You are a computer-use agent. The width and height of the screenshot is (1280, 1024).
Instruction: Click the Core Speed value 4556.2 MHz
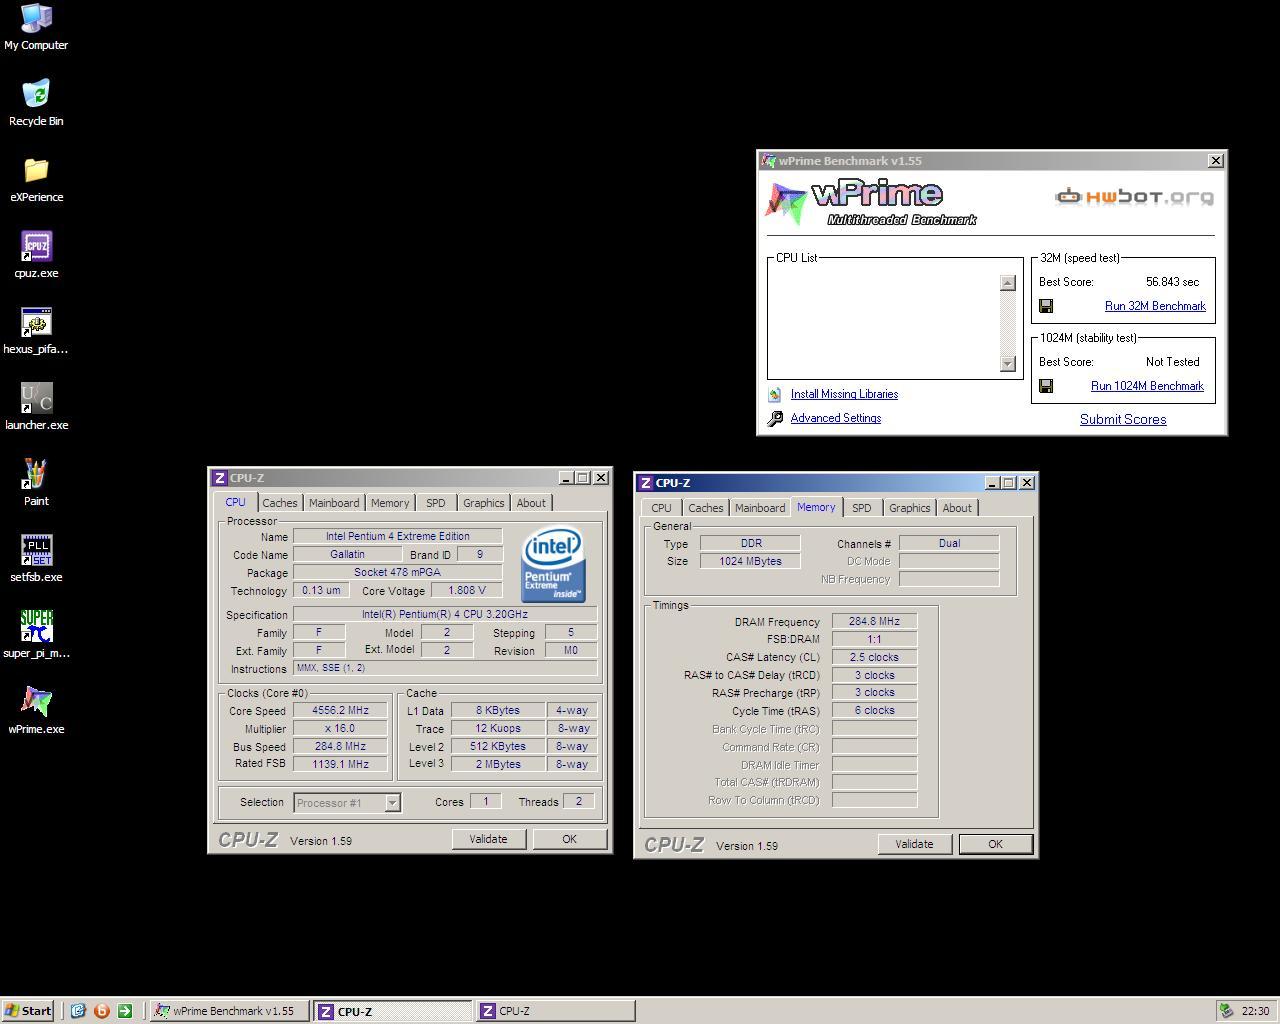coord(340,711)
